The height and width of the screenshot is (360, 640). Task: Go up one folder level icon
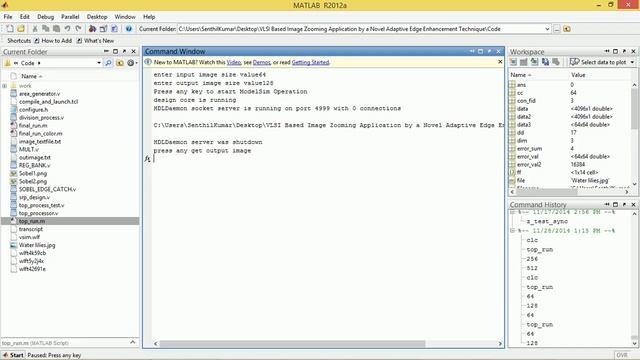567,29
